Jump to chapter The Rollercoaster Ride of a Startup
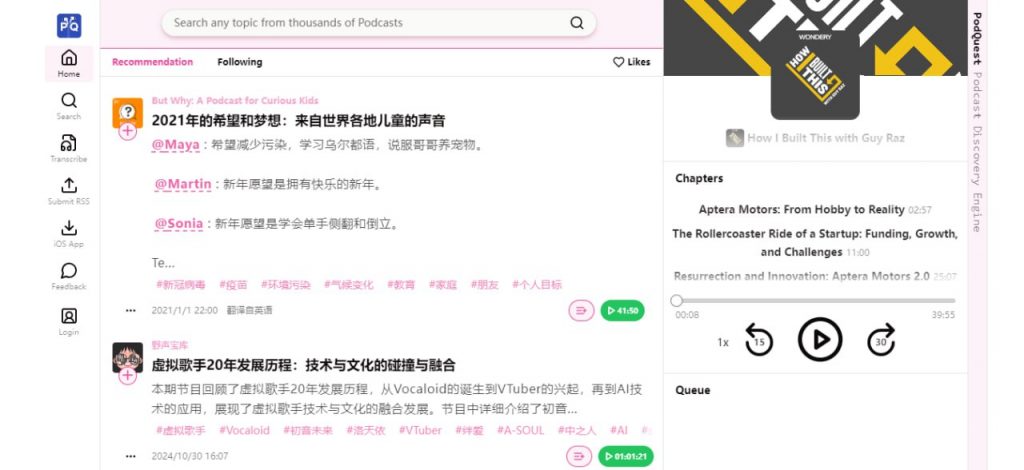The width and height of the screenshot is (1024, 470). point(815,243)
